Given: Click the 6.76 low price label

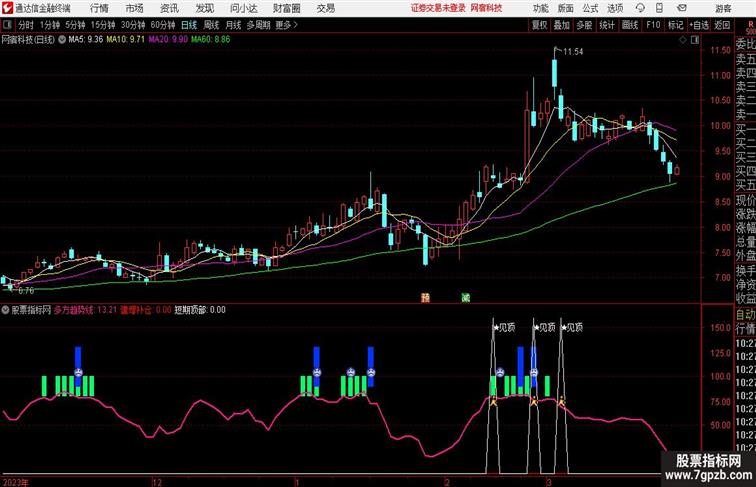Looking at the screenshot, I should (26, 291).
